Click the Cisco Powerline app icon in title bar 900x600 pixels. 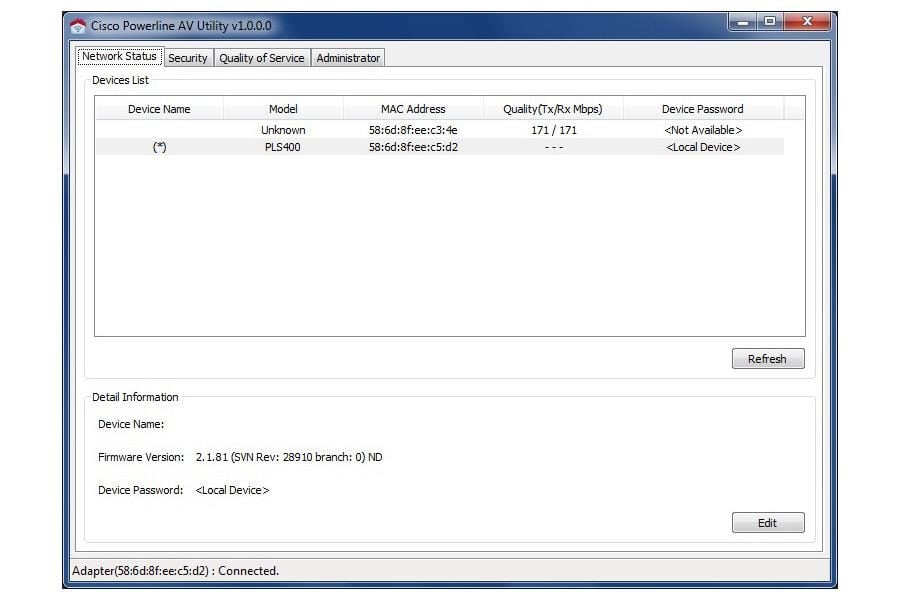77,26
